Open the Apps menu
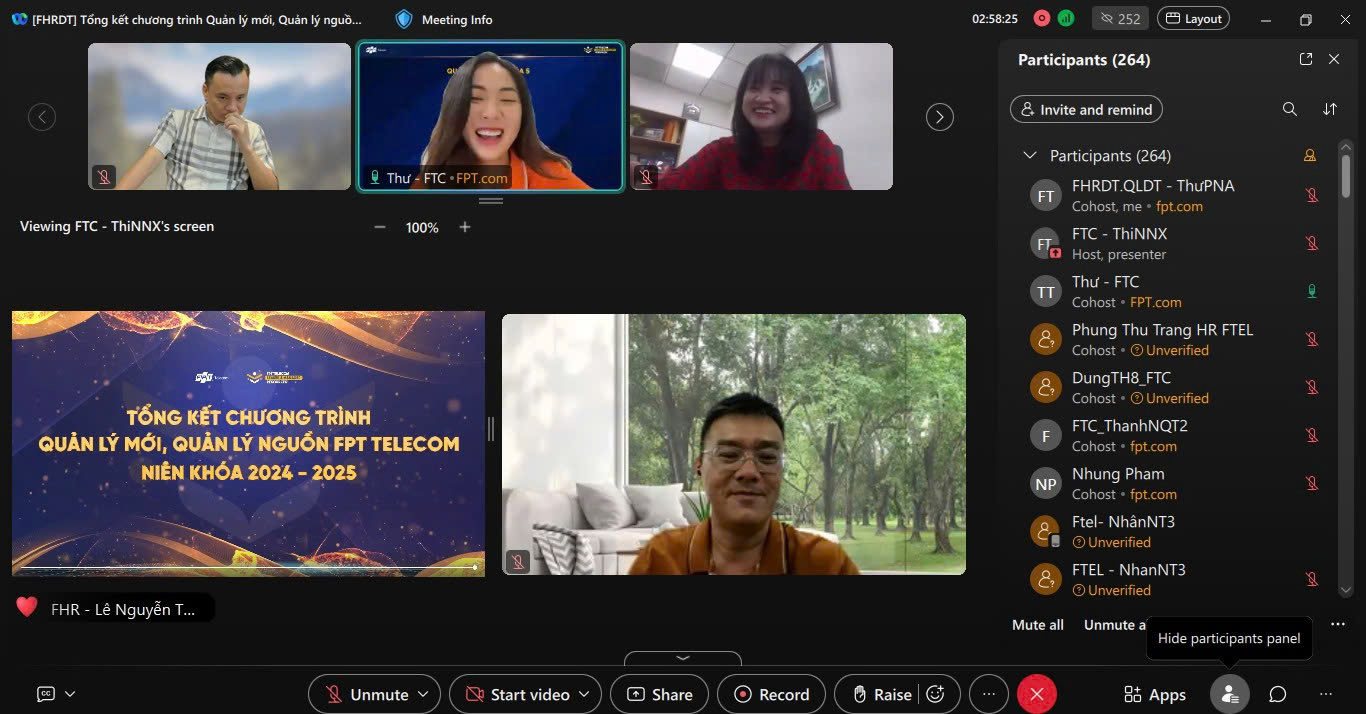The image size is (1366, 714). point(1155,694)
